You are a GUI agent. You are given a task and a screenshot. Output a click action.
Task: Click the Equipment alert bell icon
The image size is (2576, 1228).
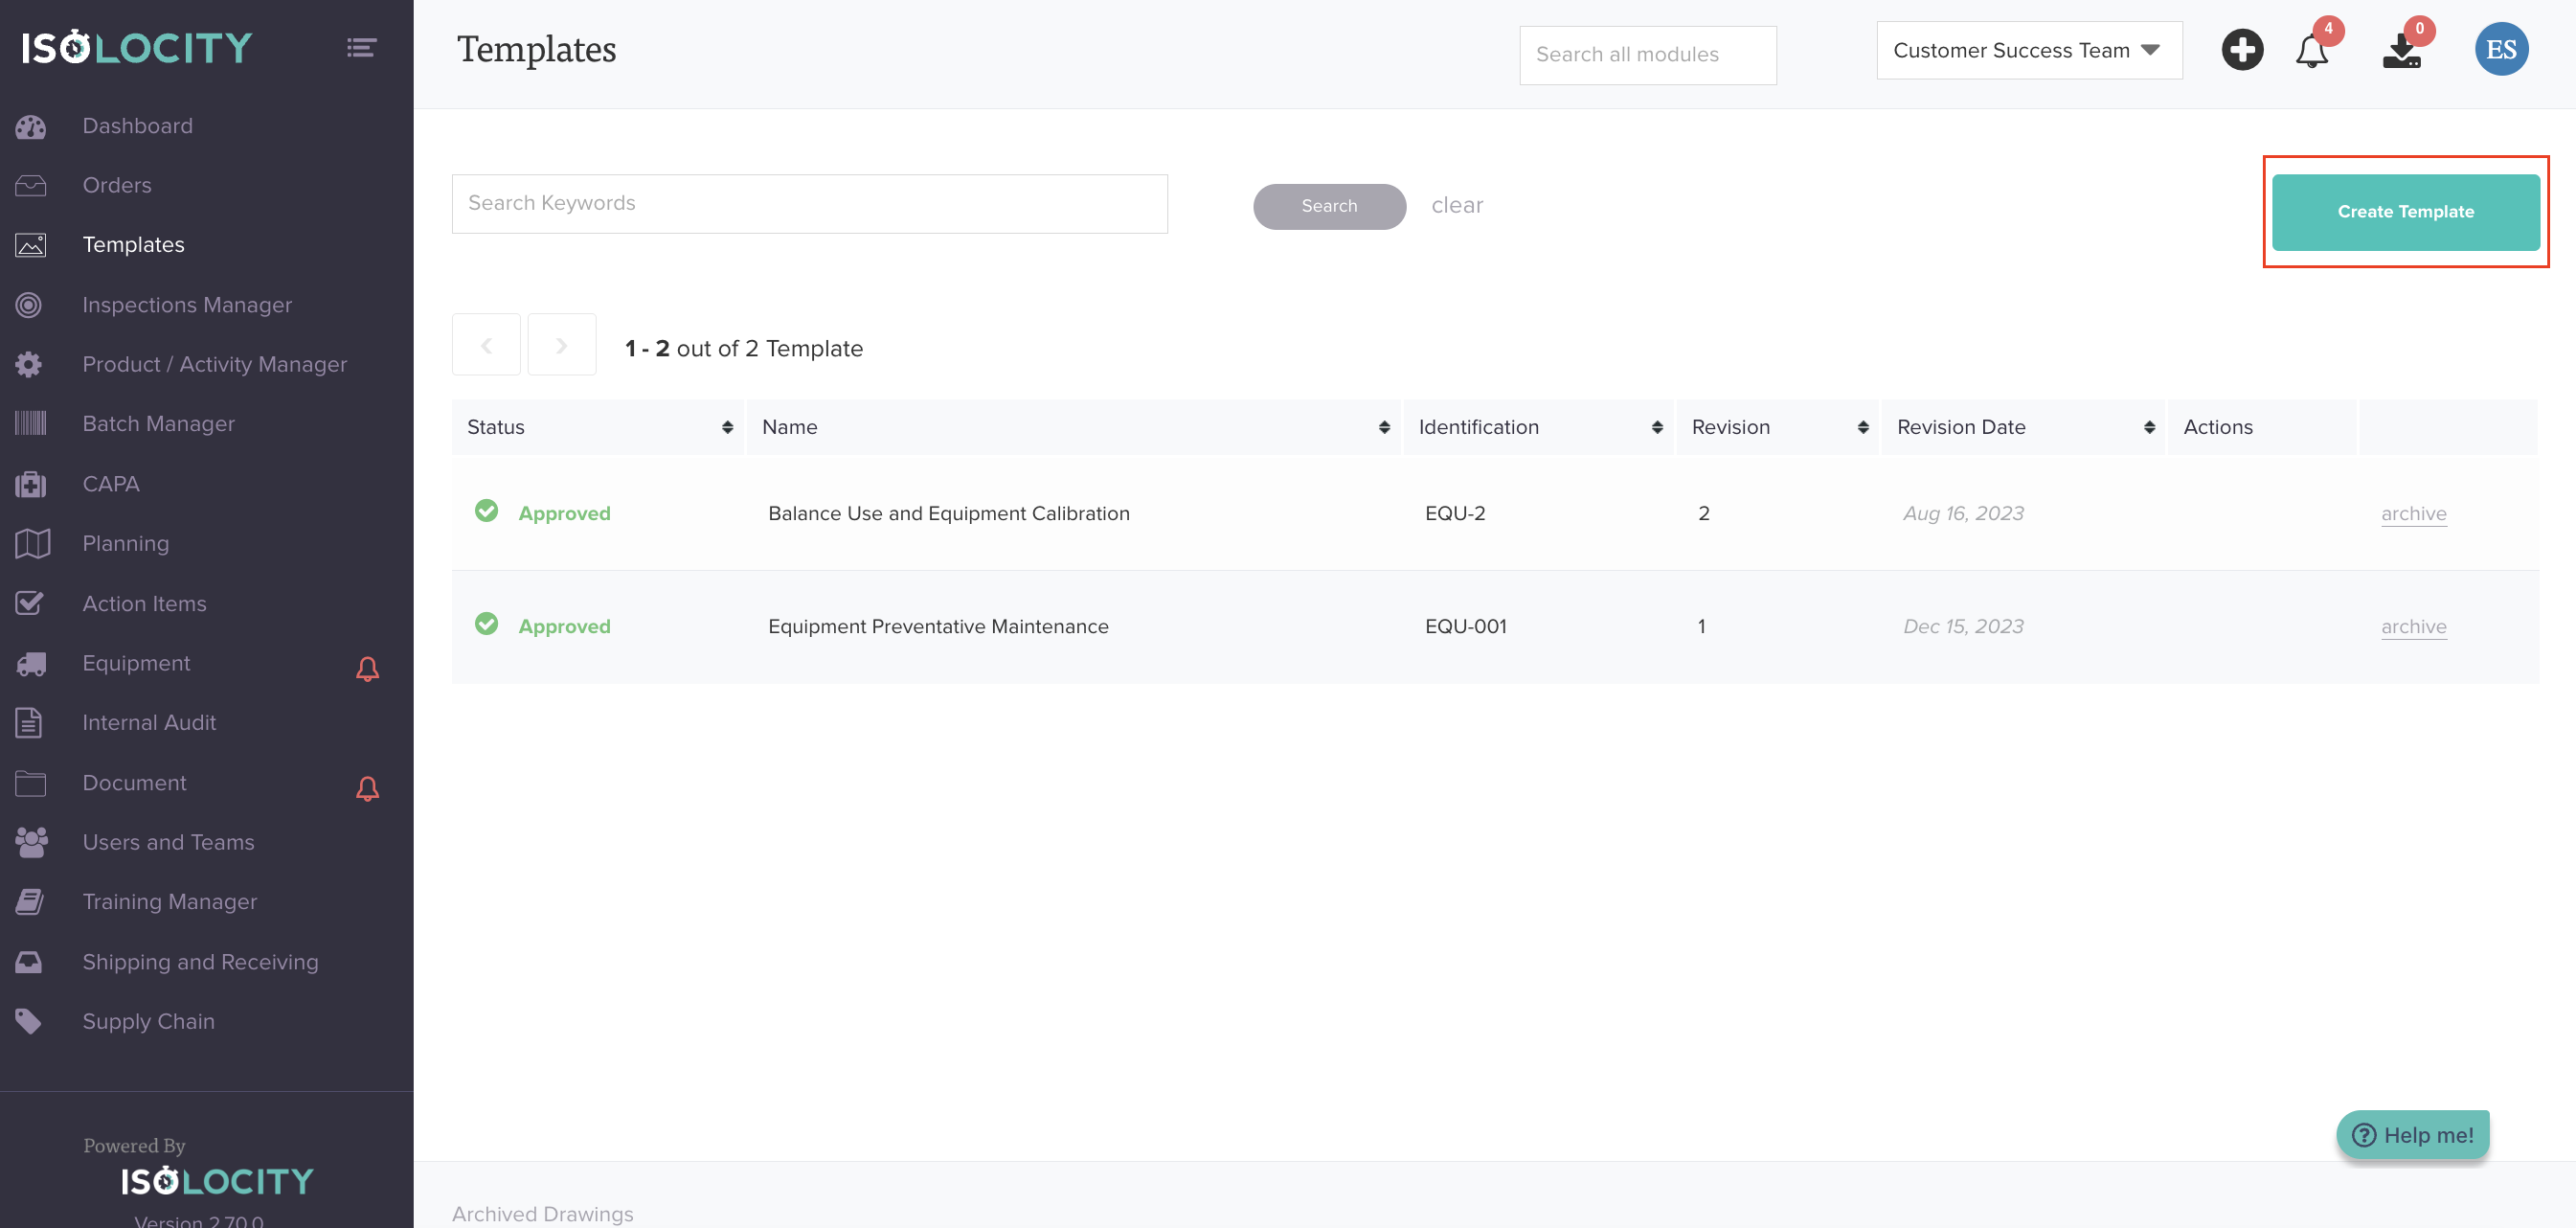point(367,668)
